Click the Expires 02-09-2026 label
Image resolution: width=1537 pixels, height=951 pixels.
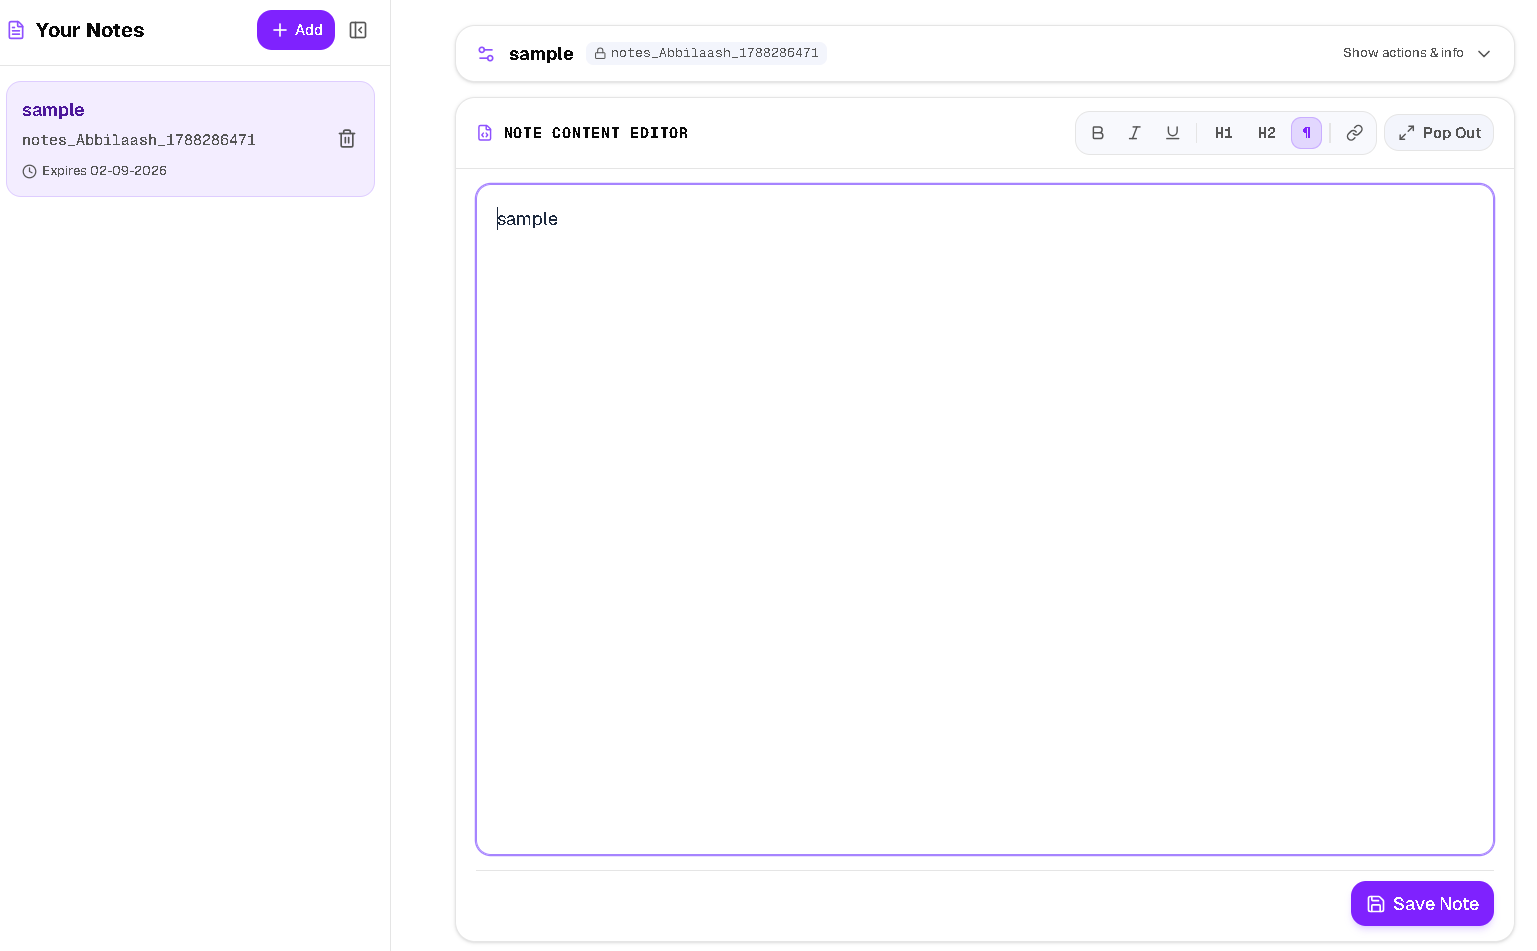(x=95, y=171)
